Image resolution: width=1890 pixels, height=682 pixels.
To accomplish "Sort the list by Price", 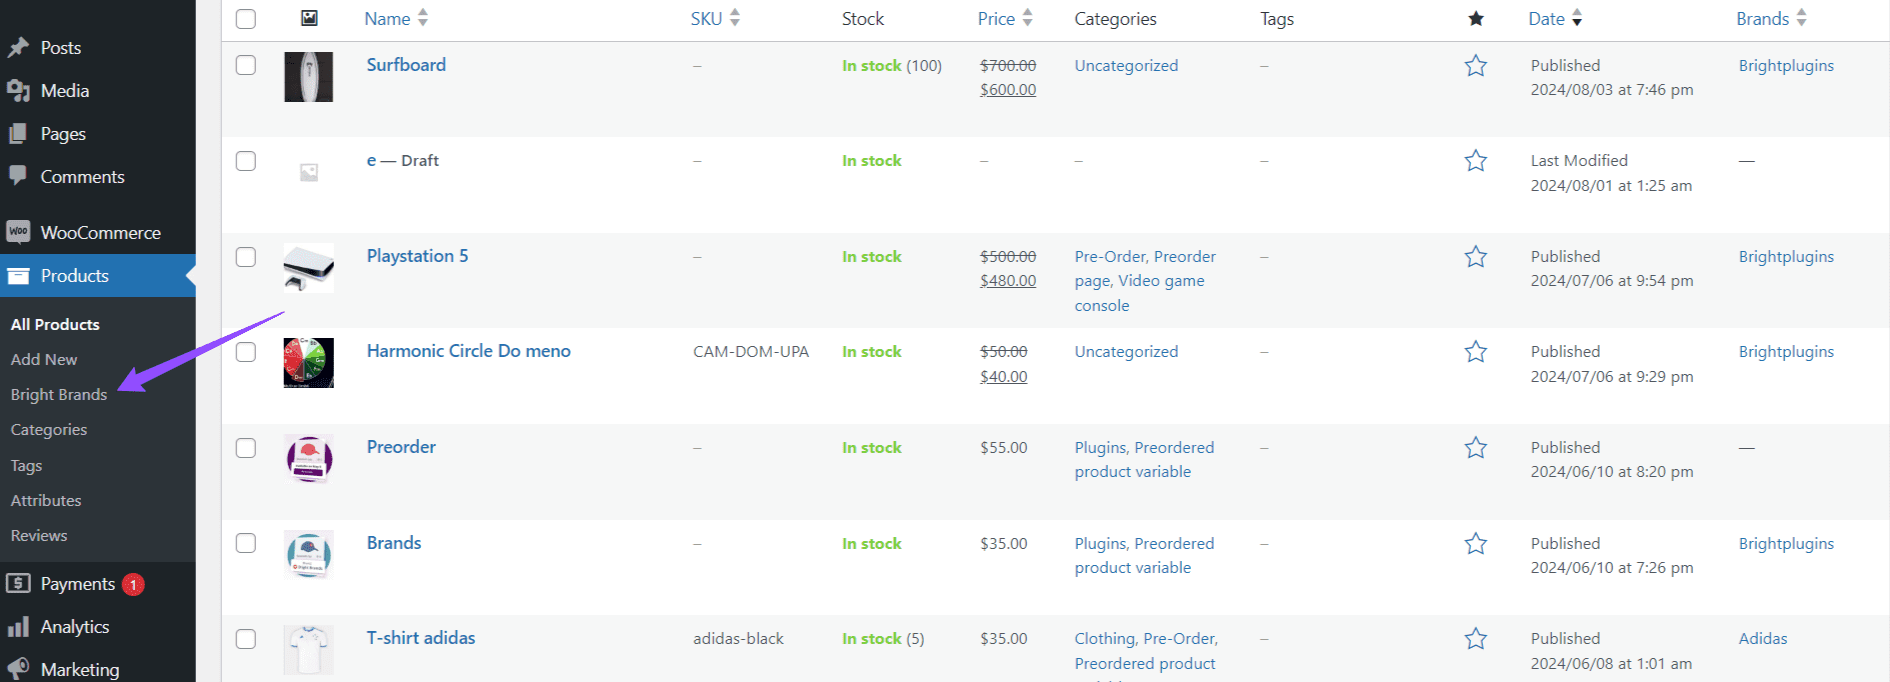I will click(996, 18).
